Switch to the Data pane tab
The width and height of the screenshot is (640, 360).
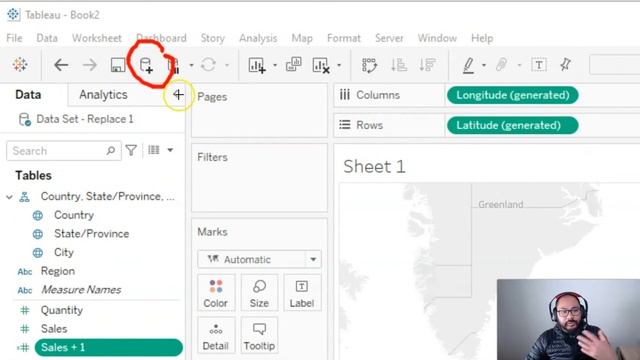tap(28, 95)
